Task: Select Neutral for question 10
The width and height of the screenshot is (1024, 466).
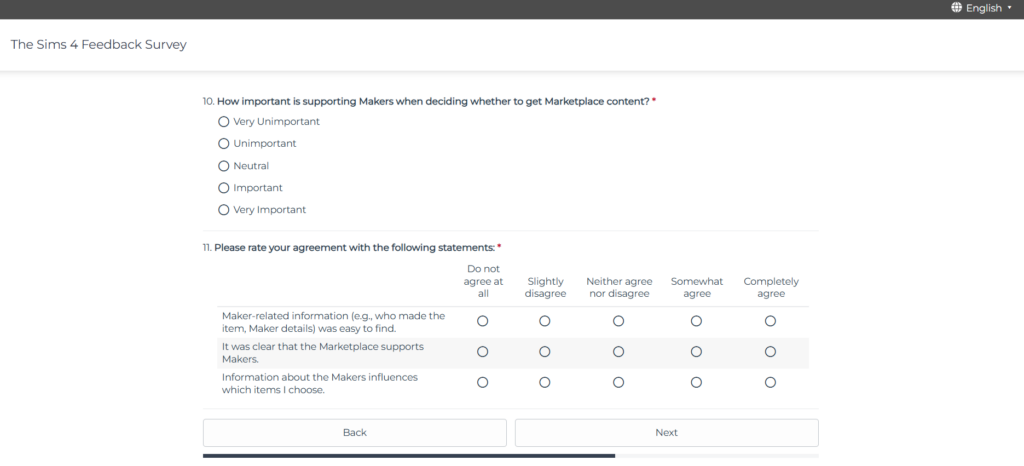Action: pos(224,166)
